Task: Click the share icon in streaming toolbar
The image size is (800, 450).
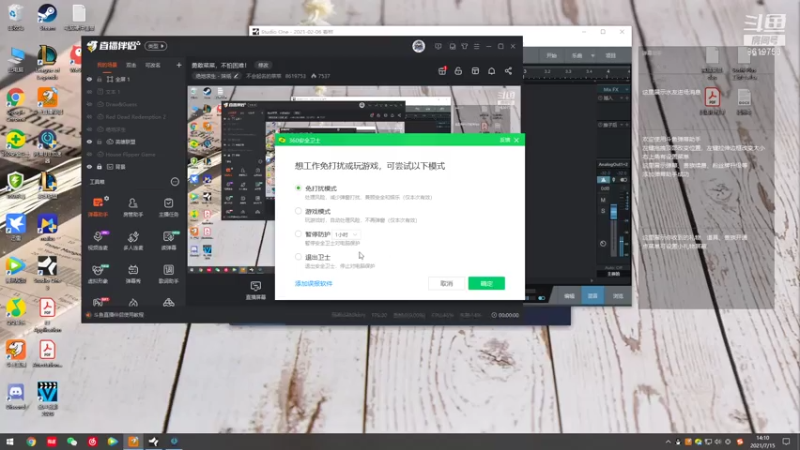Action: click(508, 71)
